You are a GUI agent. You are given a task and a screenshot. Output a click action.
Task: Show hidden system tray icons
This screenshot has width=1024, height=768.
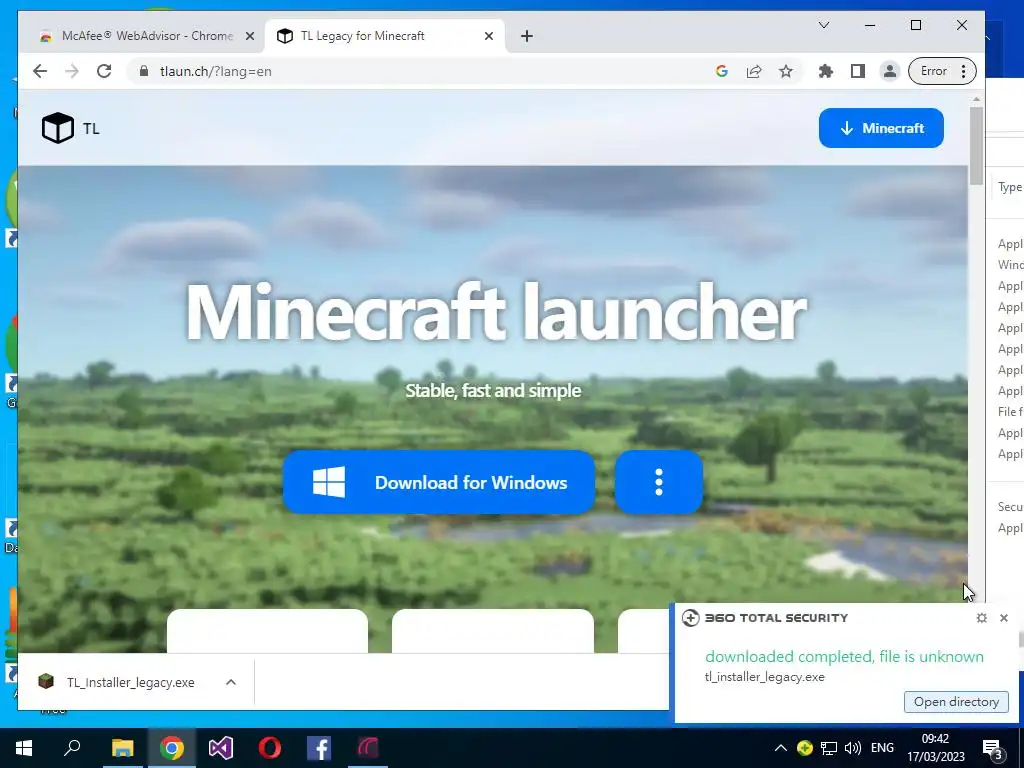pyautogui.click(x=780, y=748)
